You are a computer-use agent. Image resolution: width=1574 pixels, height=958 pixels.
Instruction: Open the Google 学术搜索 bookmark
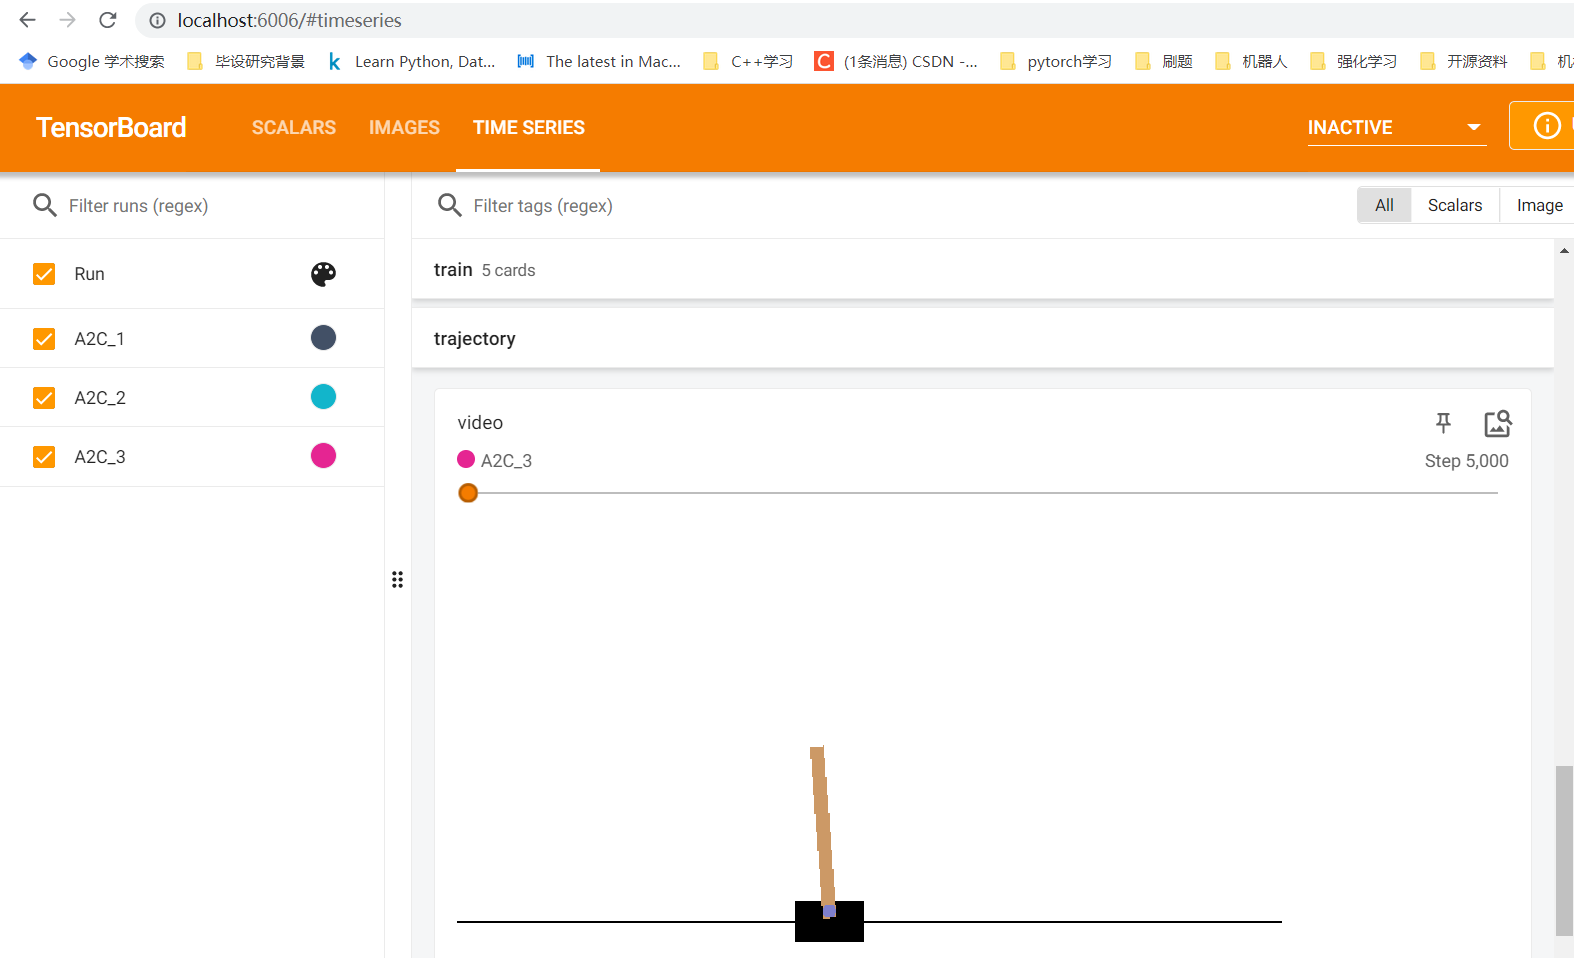coord(92,61)
